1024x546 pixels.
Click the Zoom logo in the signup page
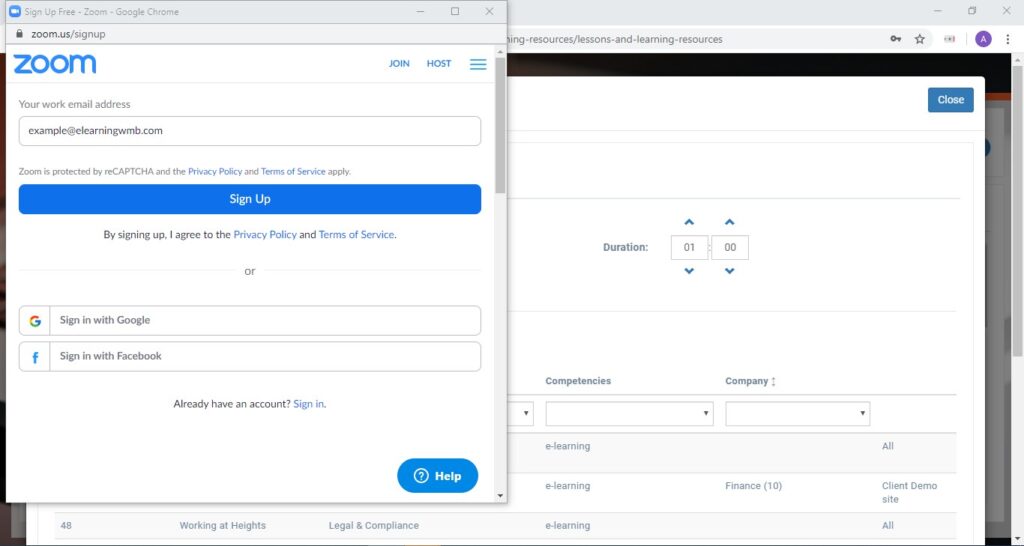point(55,64)
